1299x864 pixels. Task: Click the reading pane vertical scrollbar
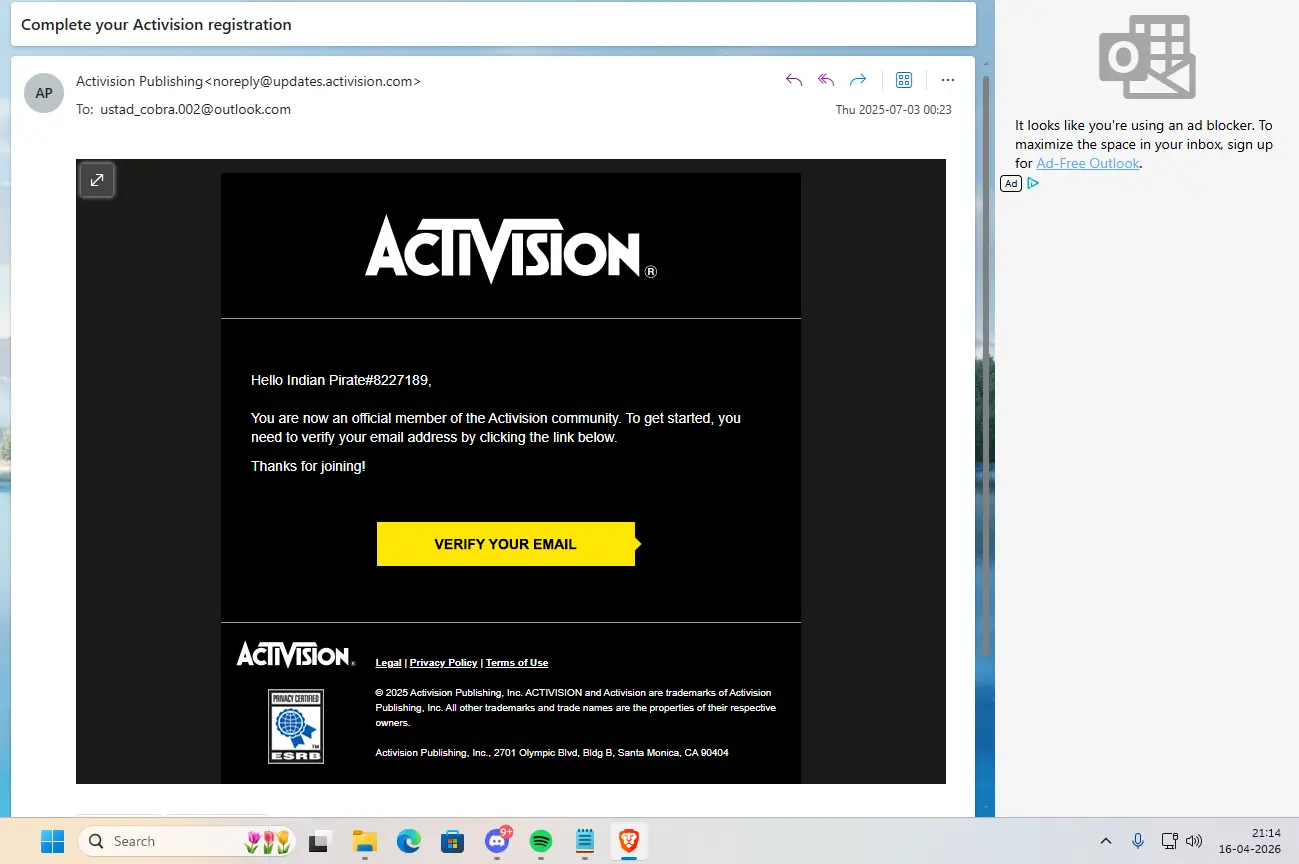pyautogui.click(x=986, y=365)
